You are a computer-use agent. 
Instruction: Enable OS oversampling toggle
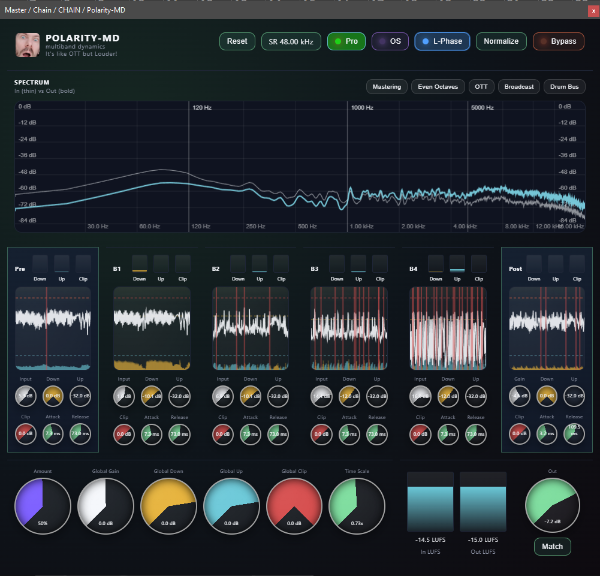(x=391, y=42)
